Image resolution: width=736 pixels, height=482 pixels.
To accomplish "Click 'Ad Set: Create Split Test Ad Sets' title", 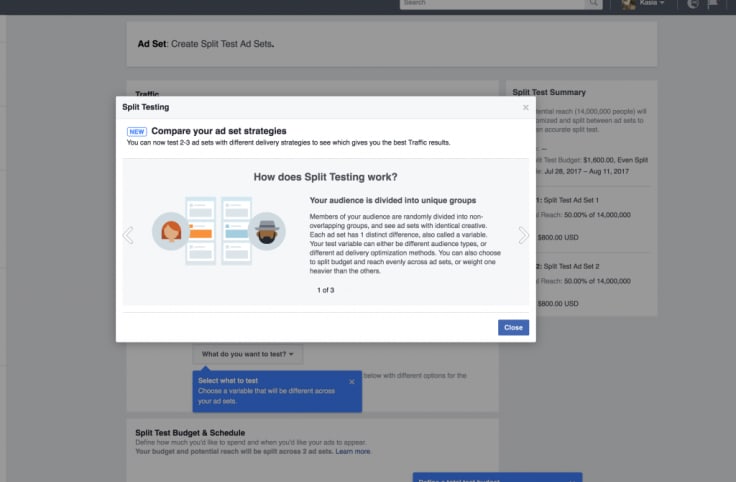I will click(206, 44).
